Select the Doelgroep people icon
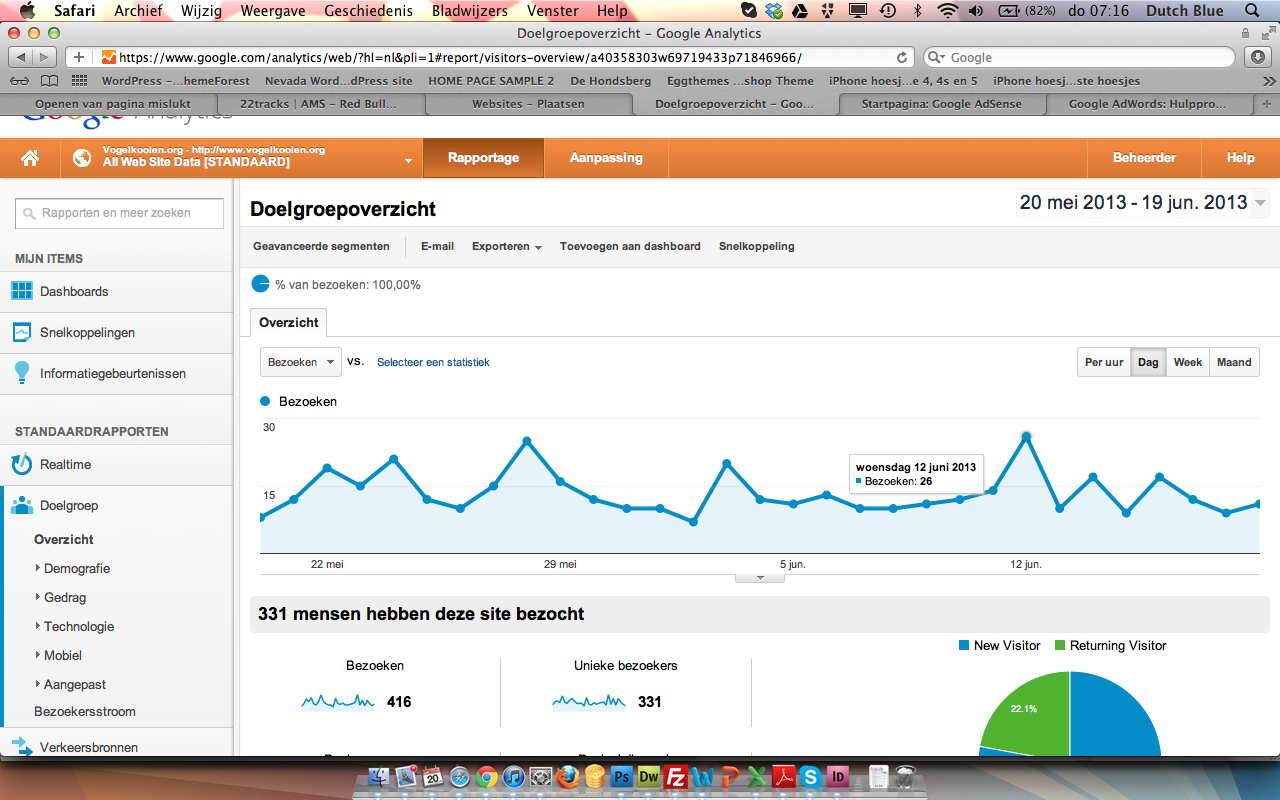Viewport: 1280px width, 800px height. coord(22,505)
